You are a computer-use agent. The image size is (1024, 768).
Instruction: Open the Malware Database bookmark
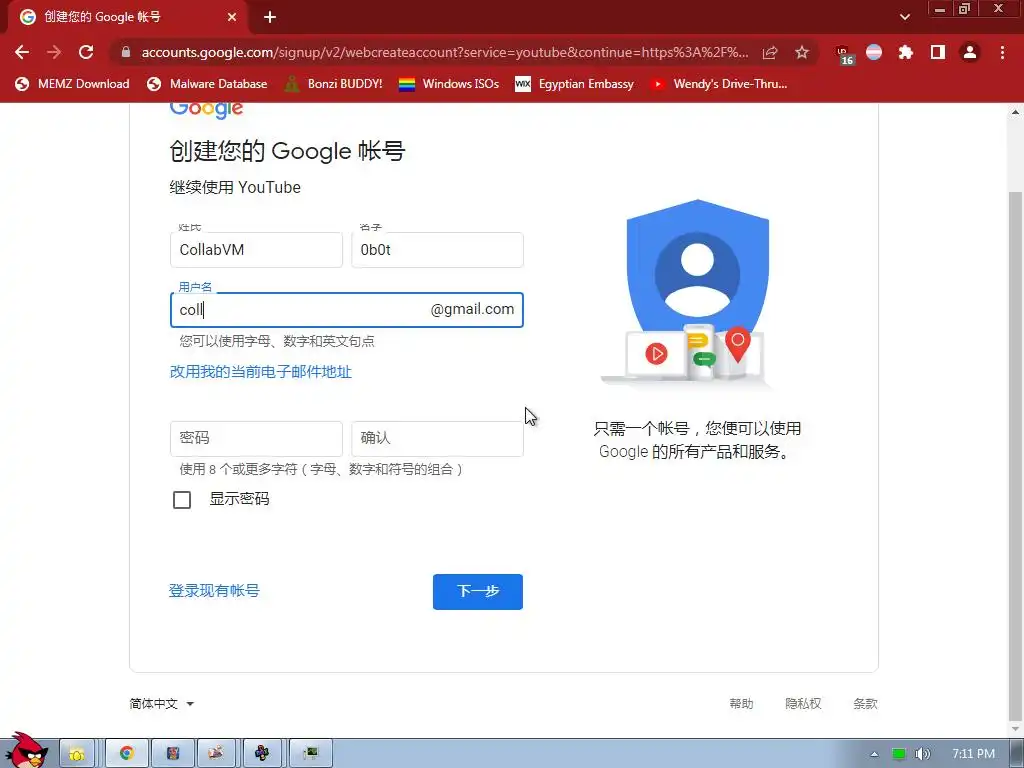(208, 84)
